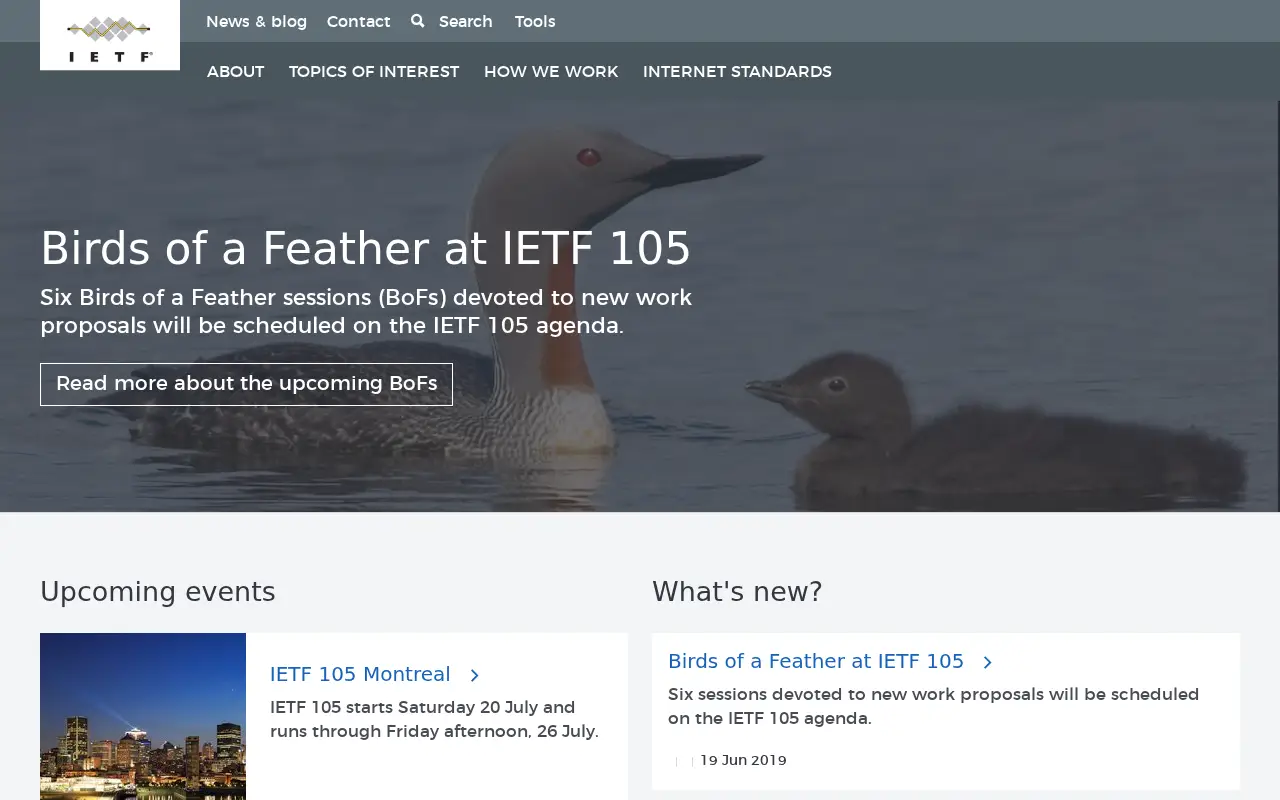The width and height of the screenshot is (1280, 800).
Task: Click the Six sessions devoted news summary
Action: (x=933, y=706)
